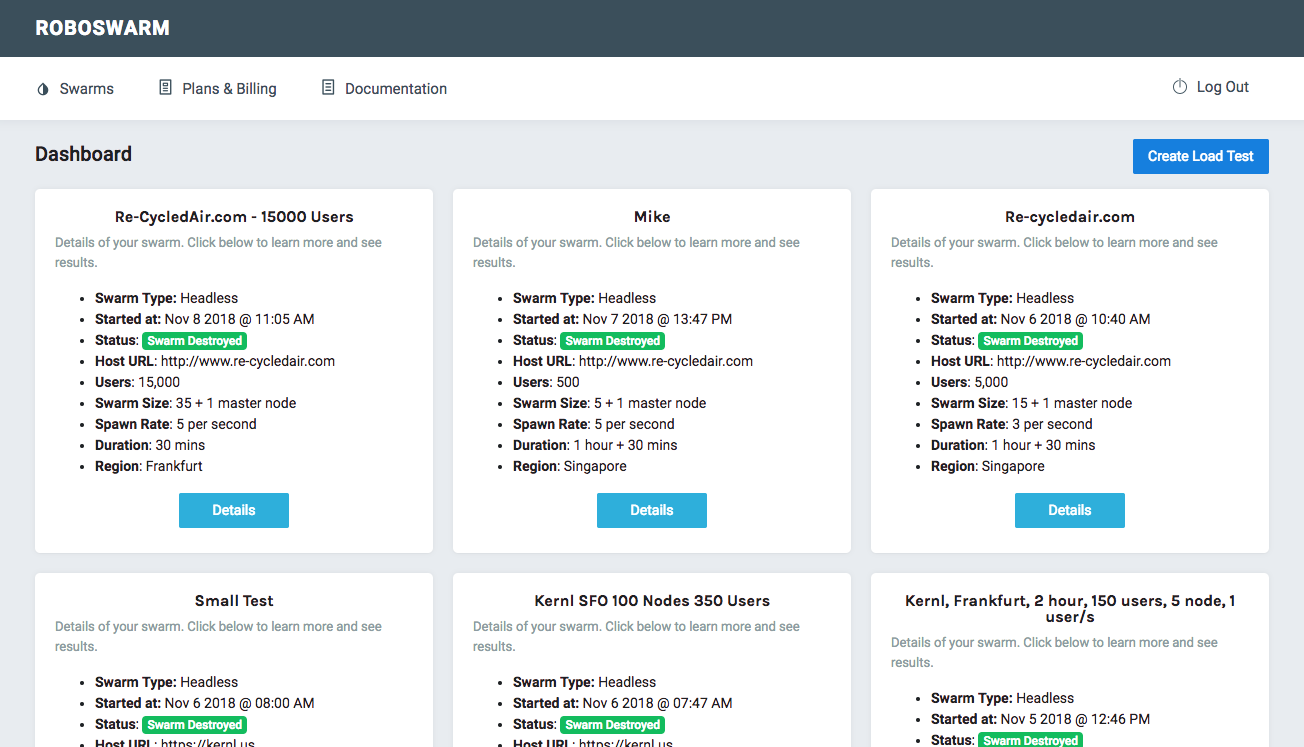Click the Mike card title

[652, 217]
